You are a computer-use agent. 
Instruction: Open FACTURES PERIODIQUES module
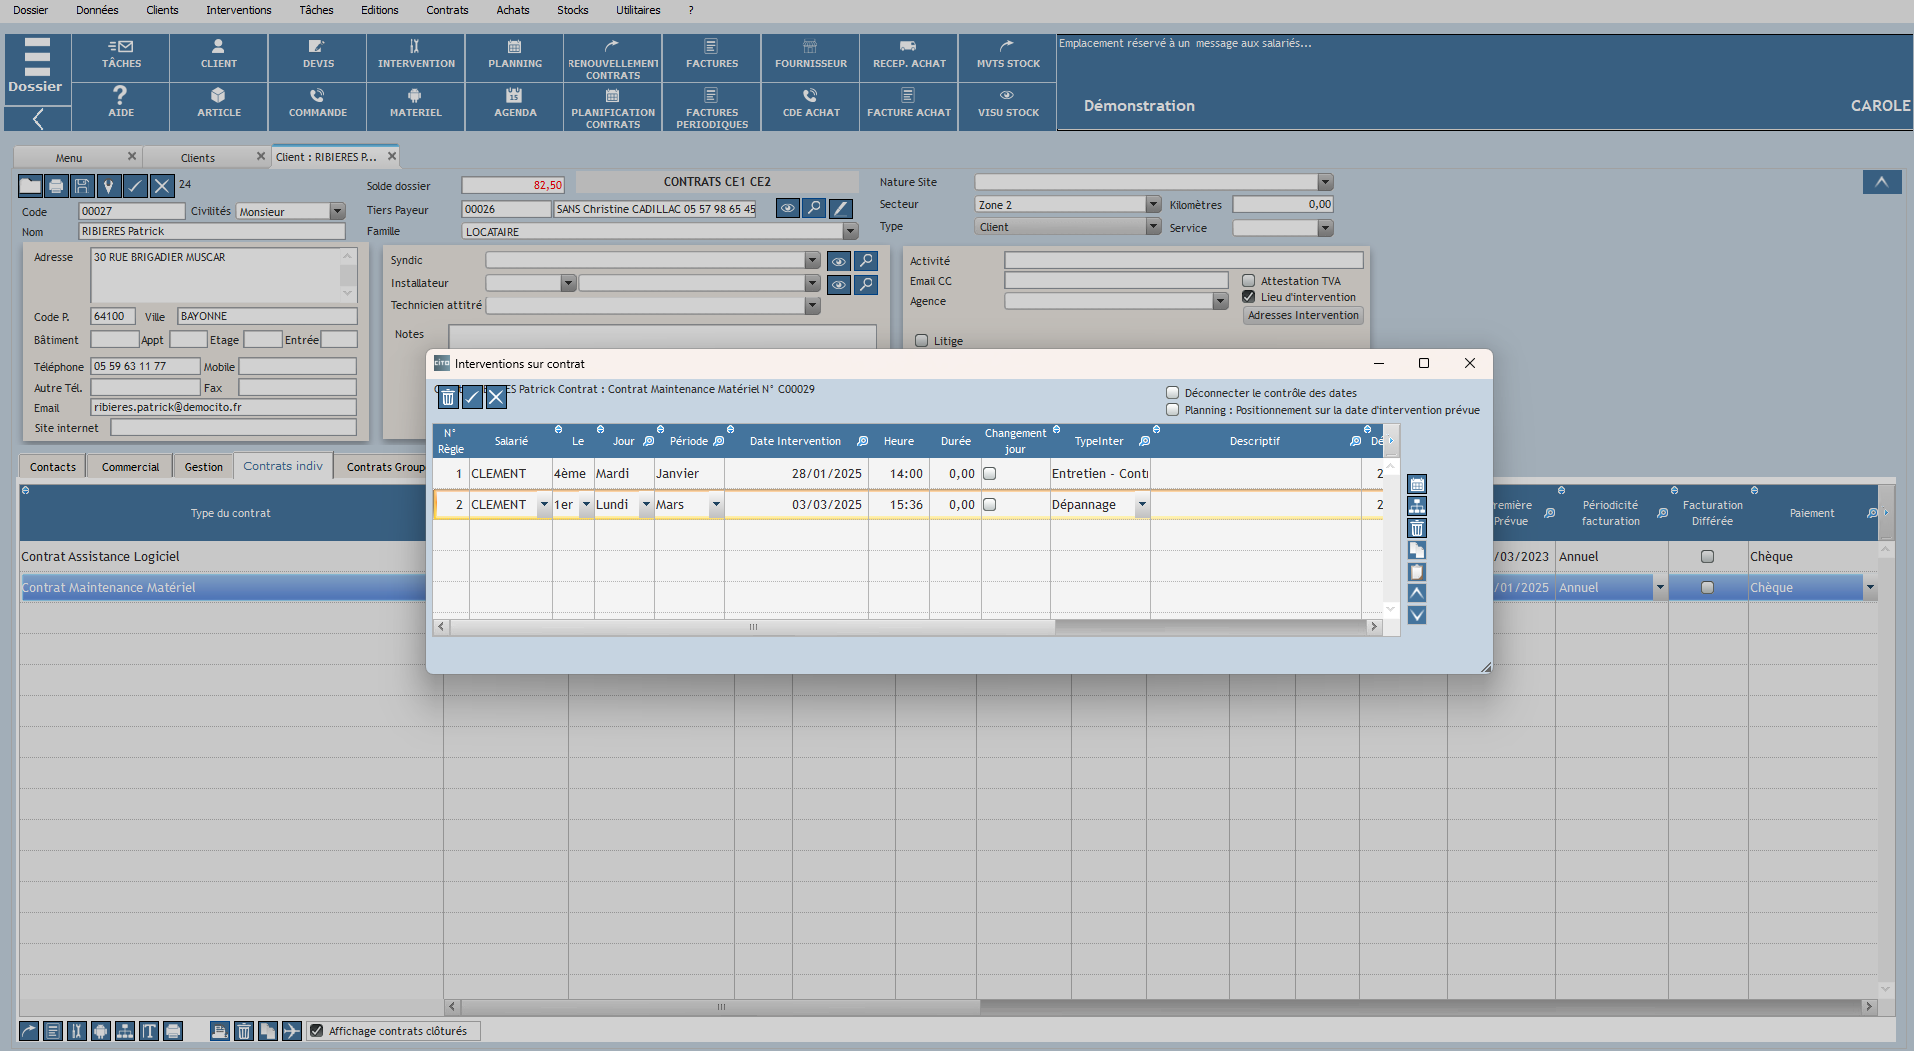(712, 105)
